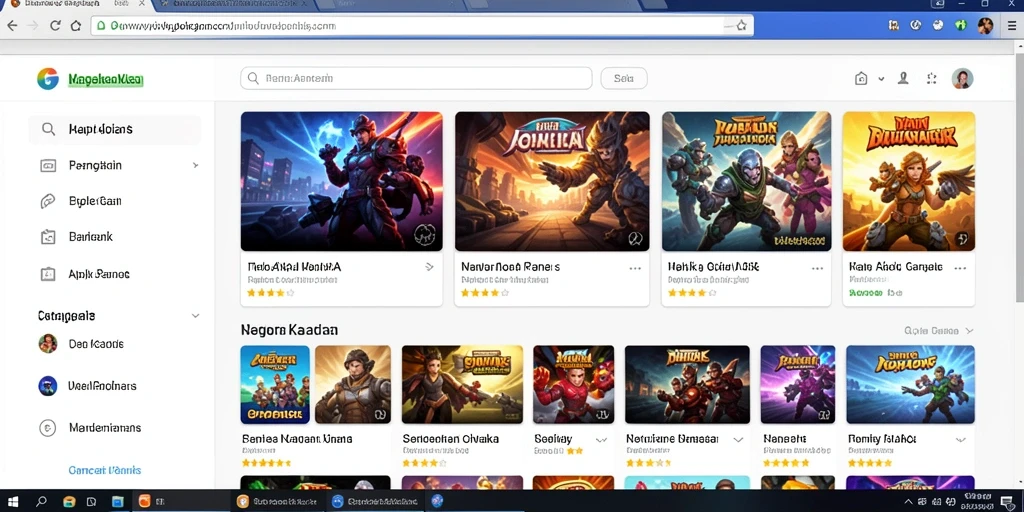Focus the browser address bar

point(422,26)
